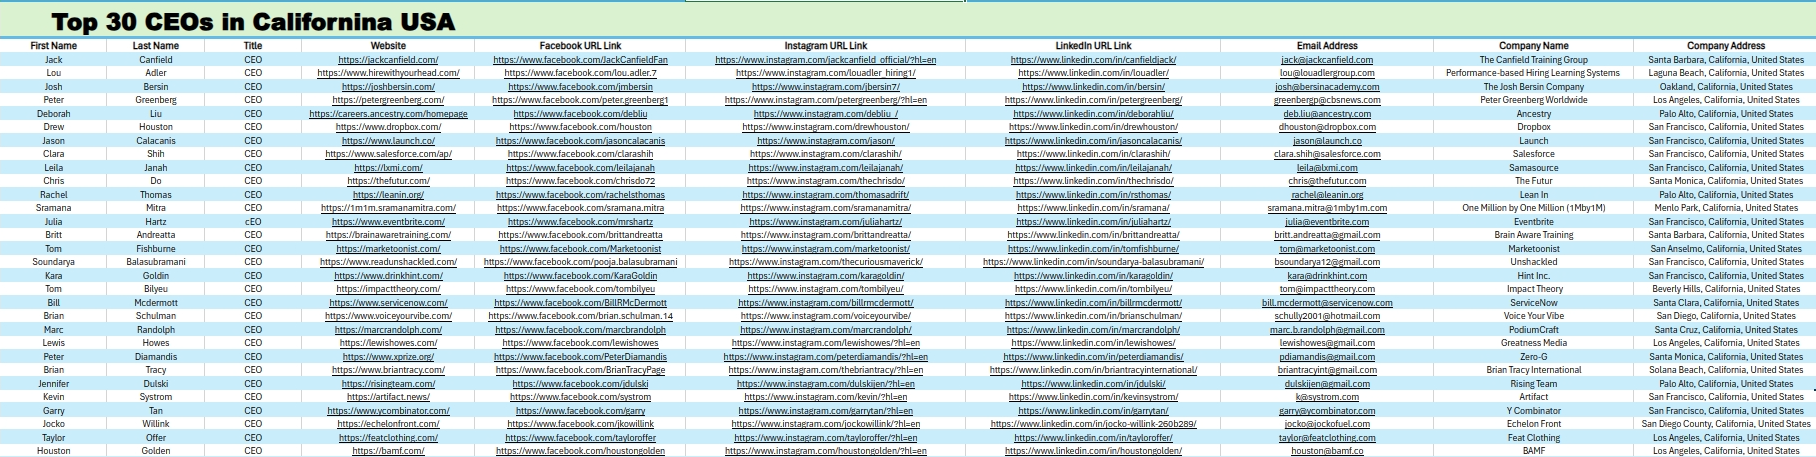Screen dimensions: 1816x457
Task: Open the hirewithyourhead.com website link
Action: [388, 73]
